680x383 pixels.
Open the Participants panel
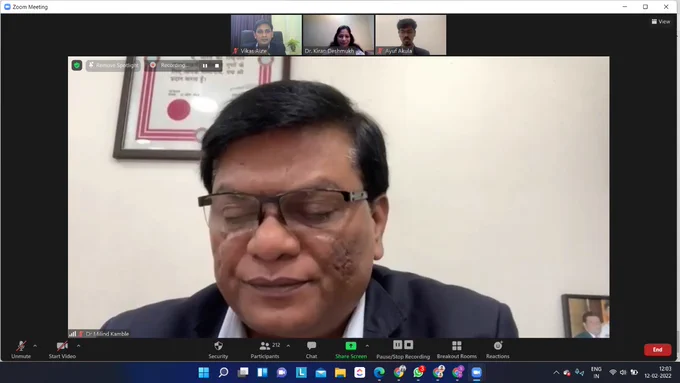point(265,350)
